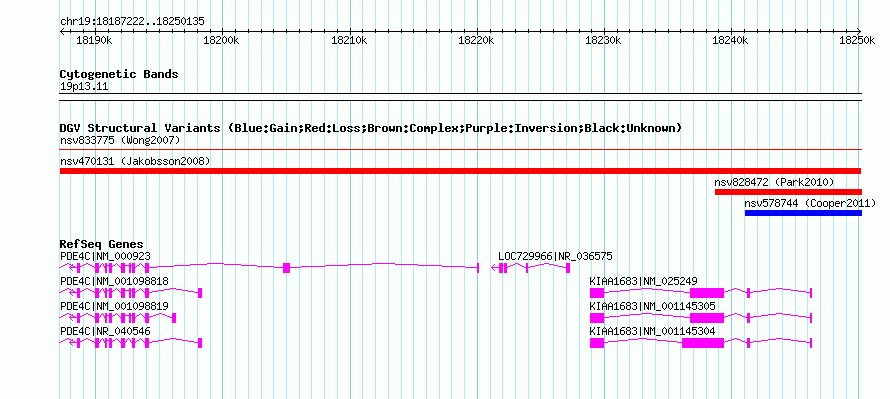Image resolution: width=890 pixels, height=399 pixels.
Task: Select the 19p13.11 band label
Action: [x=84, y=86]
